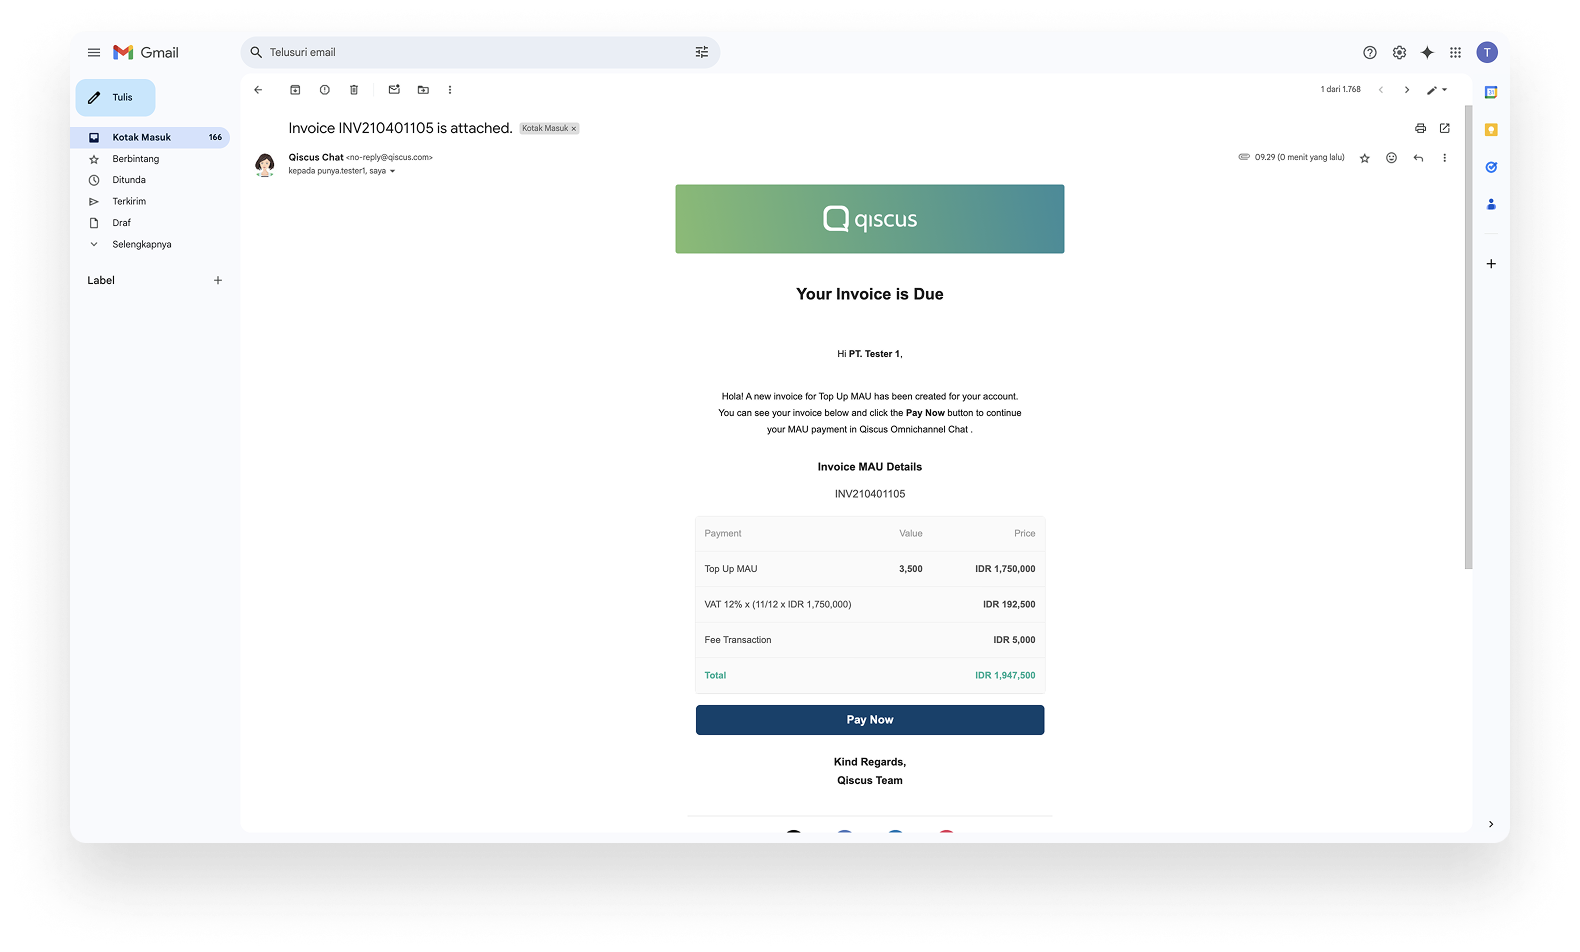Click the email subject line

pyautogui.click(x=400, y=128)
